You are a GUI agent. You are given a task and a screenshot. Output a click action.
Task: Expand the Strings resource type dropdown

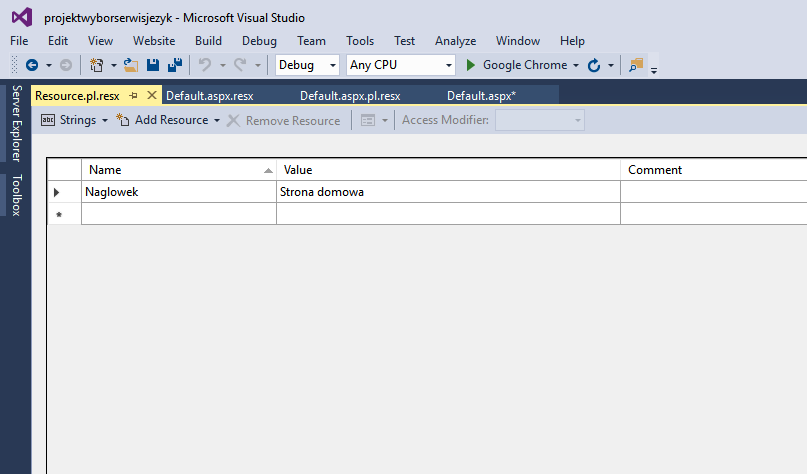[104, 120]
